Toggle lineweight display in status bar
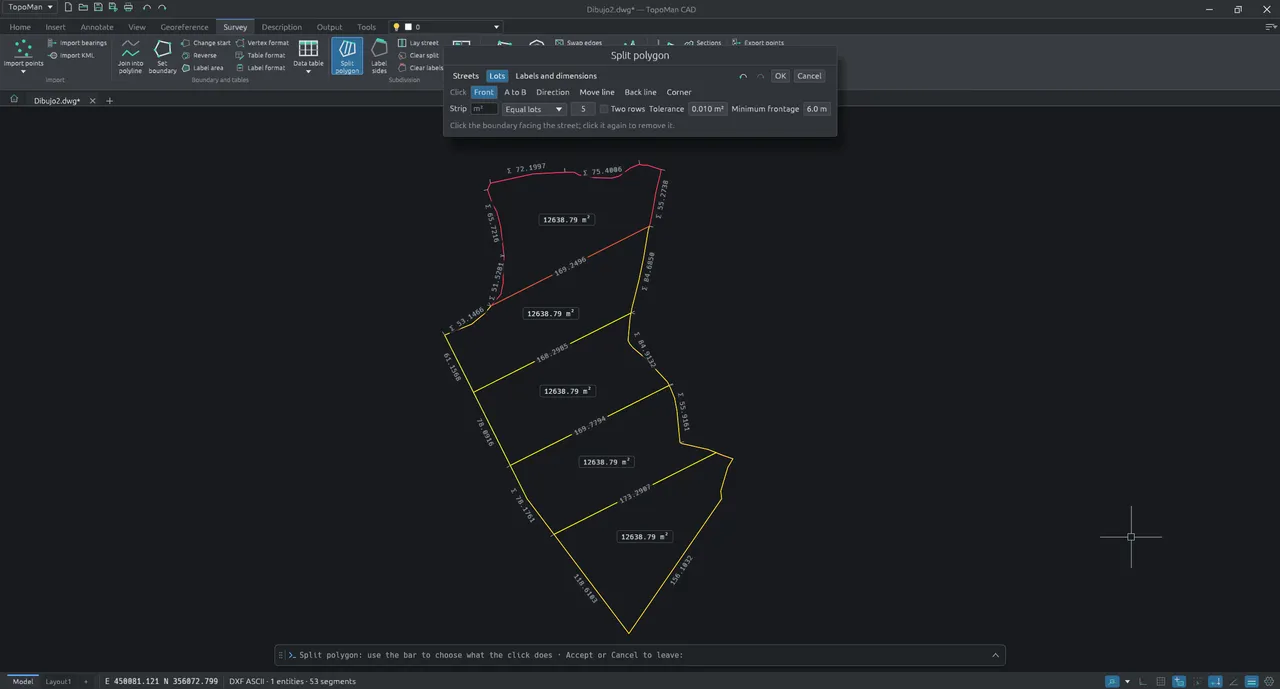The image size is (1280, 689). tap(1252, 681)
